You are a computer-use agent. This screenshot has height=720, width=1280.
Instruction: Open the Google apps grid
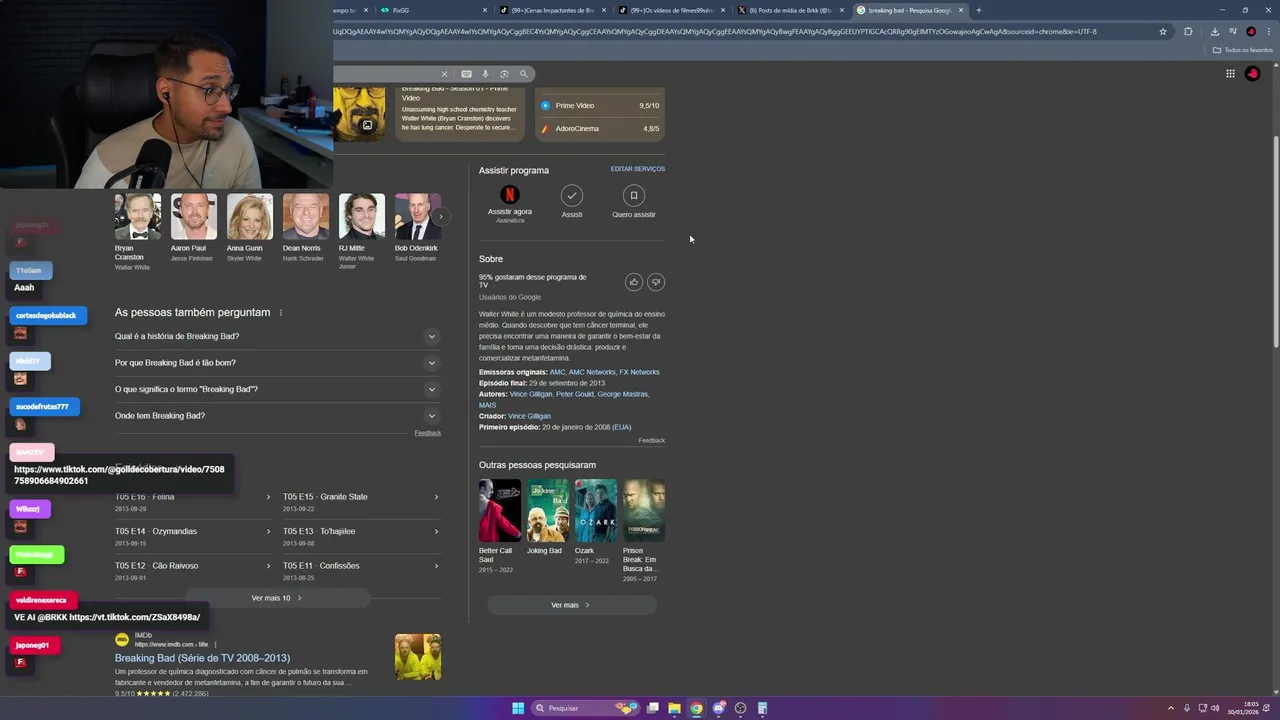[1230, 73]
